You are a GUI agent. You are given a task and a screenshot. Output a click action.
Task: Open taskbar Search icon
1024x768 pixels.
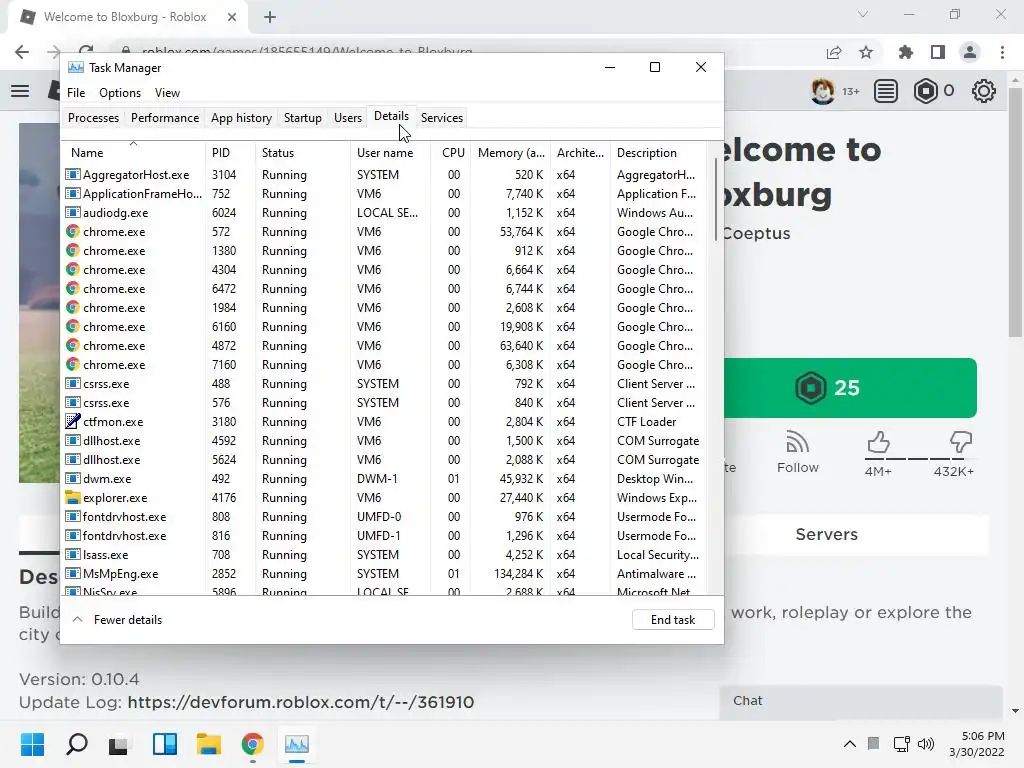click(77, 744)
